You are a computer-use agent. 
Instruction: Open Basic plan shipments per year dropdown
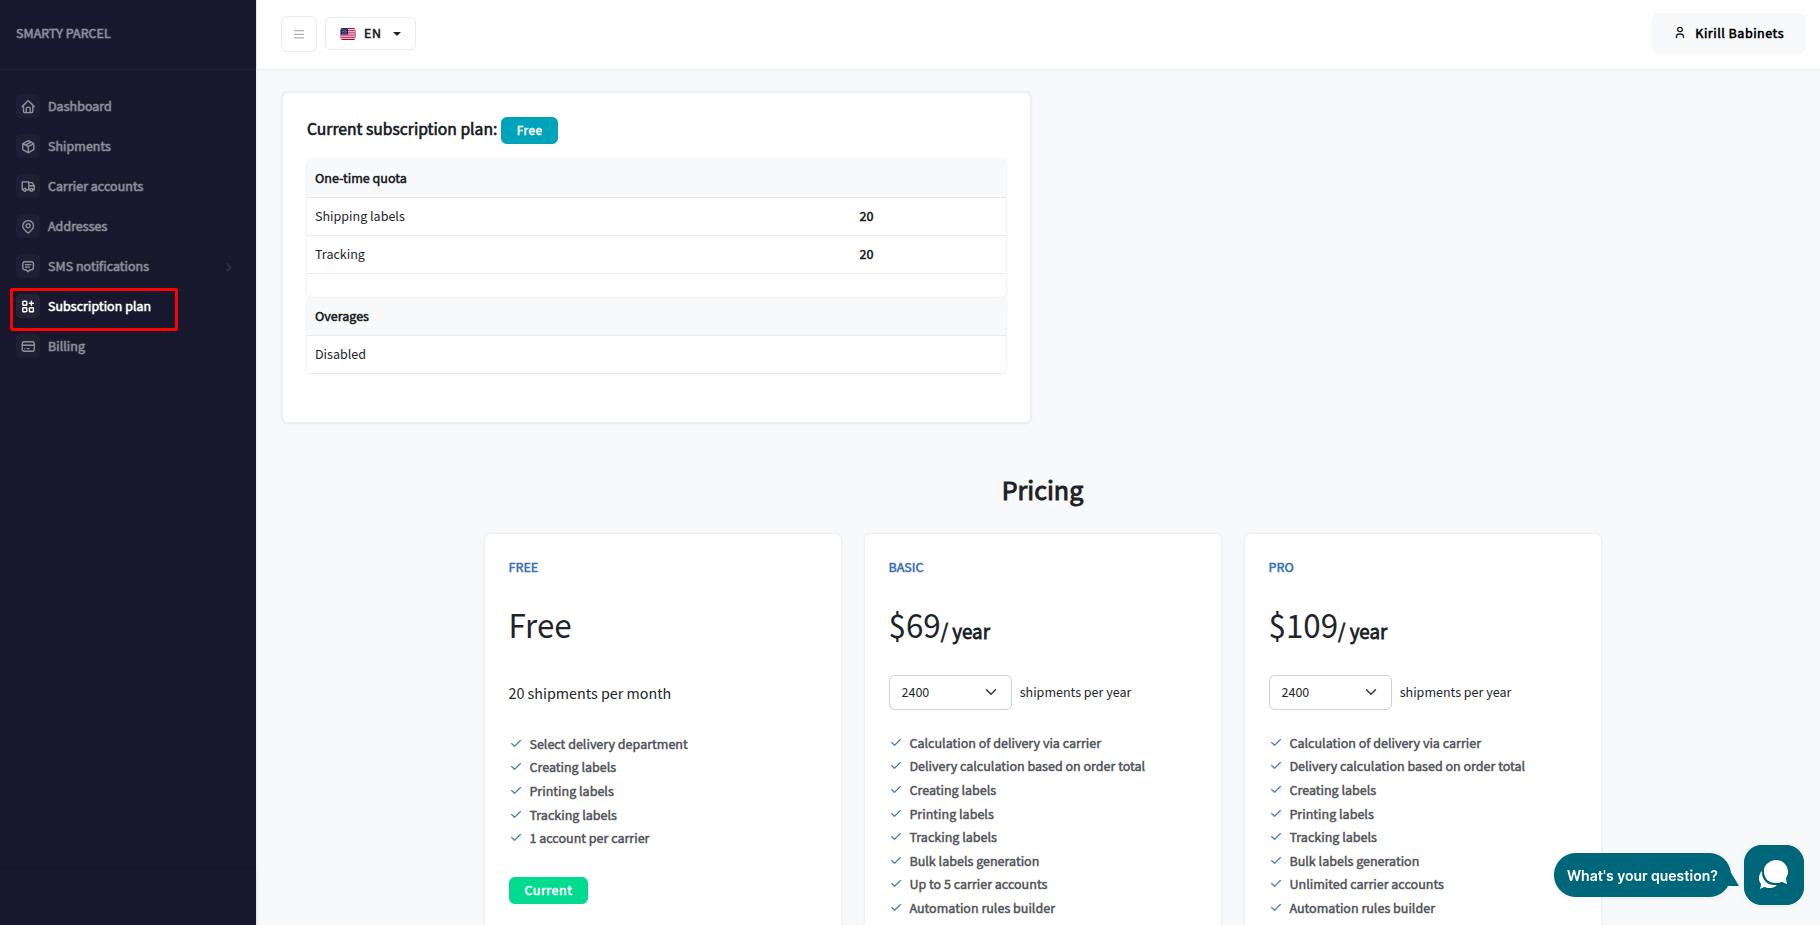(x=949, y=692)
